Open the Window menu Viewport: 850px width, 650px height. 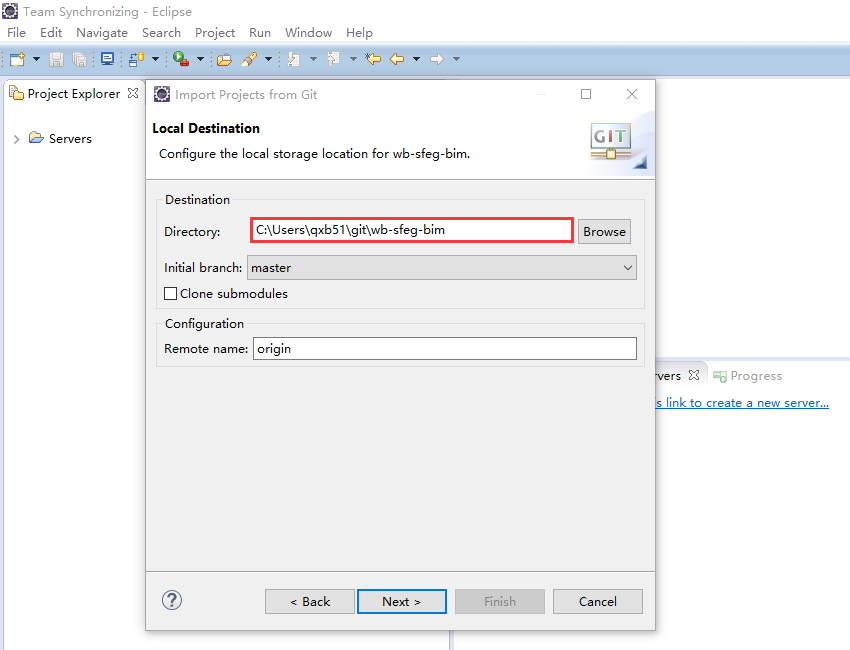click(x=308, y=33)
